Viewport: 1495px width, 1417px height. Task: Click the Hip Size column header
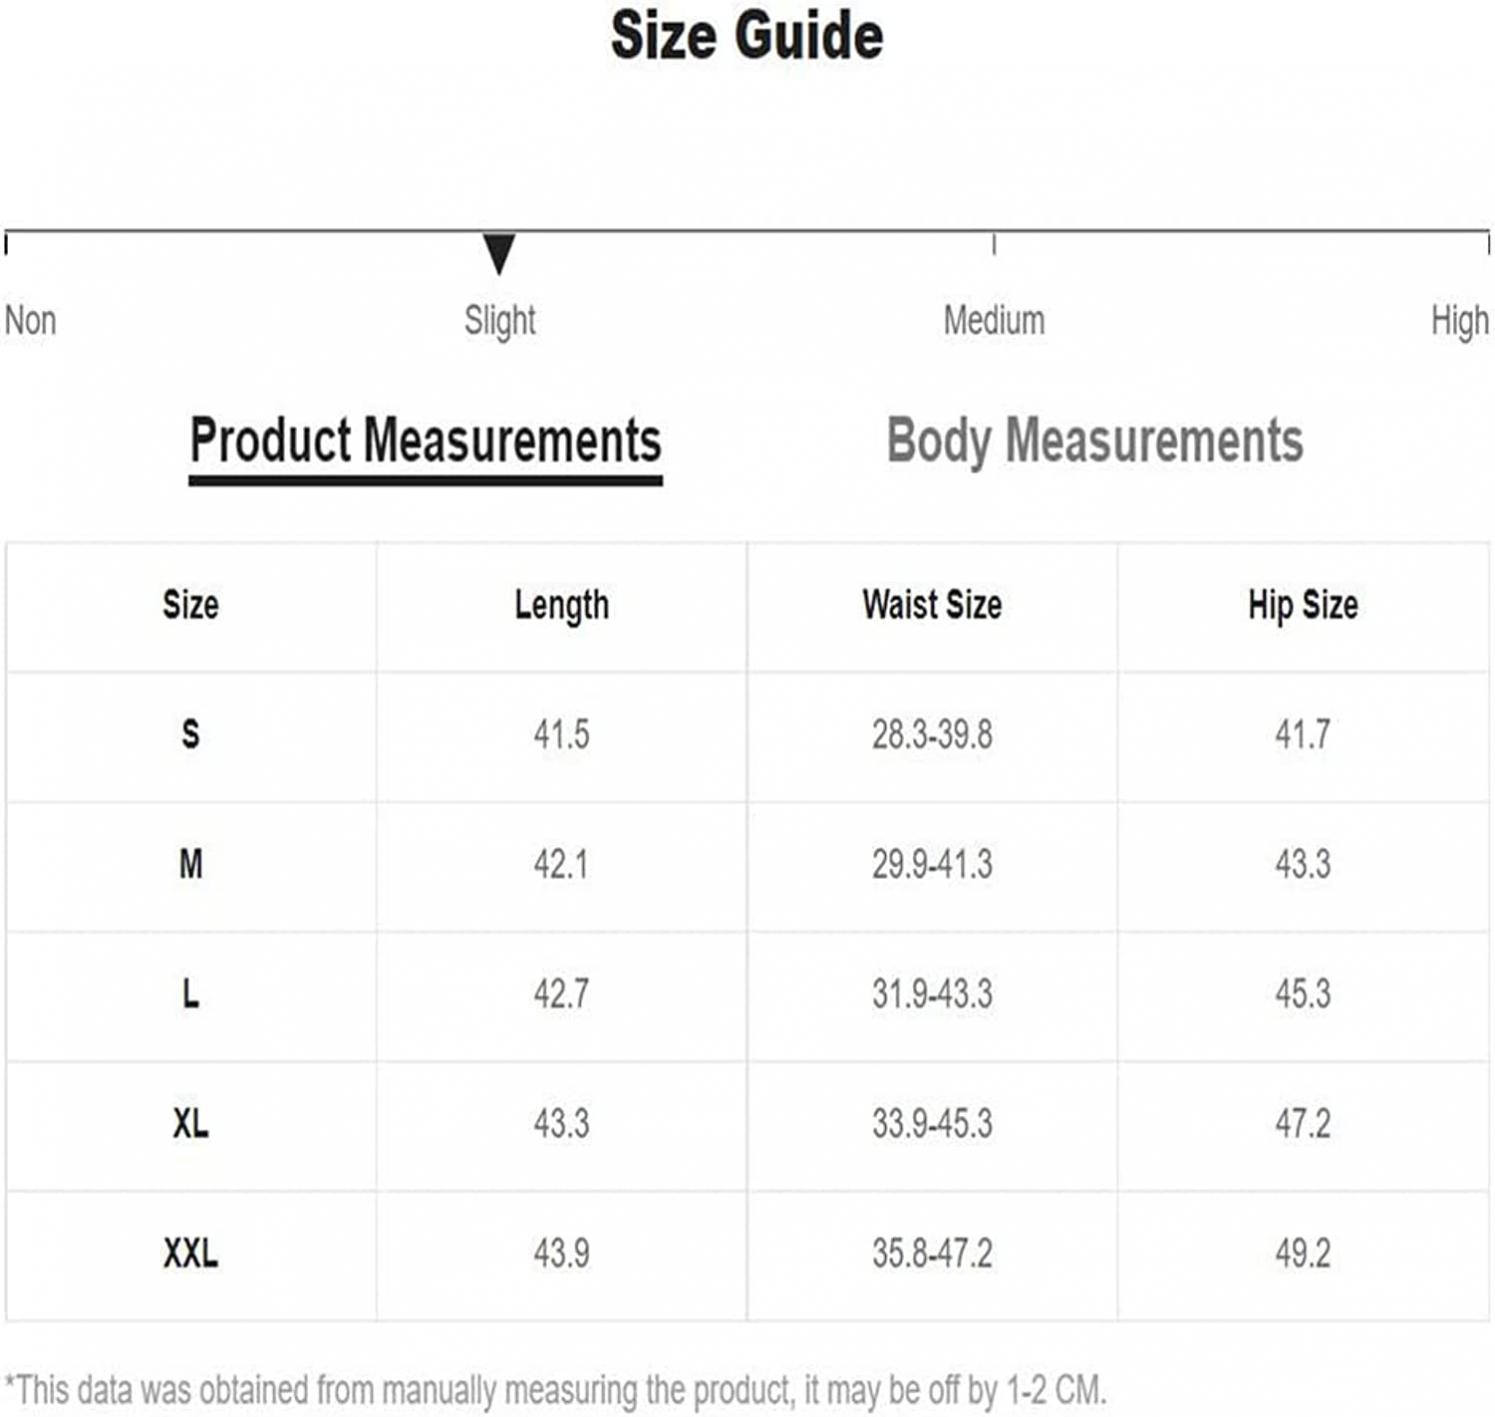click(x=1303, y=606)
